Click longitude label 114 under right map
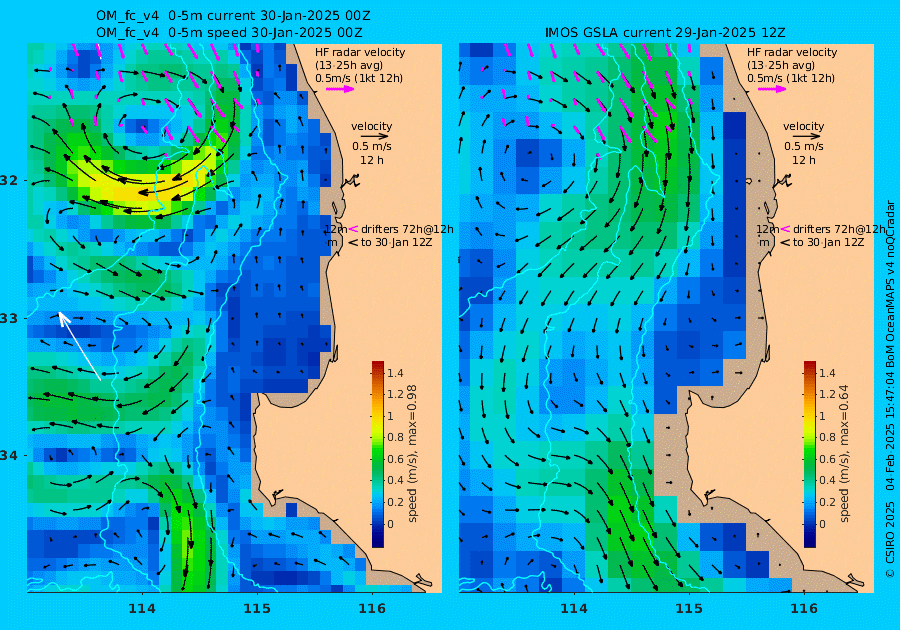This screenshot has width=900, height=630. click(573, 608)
